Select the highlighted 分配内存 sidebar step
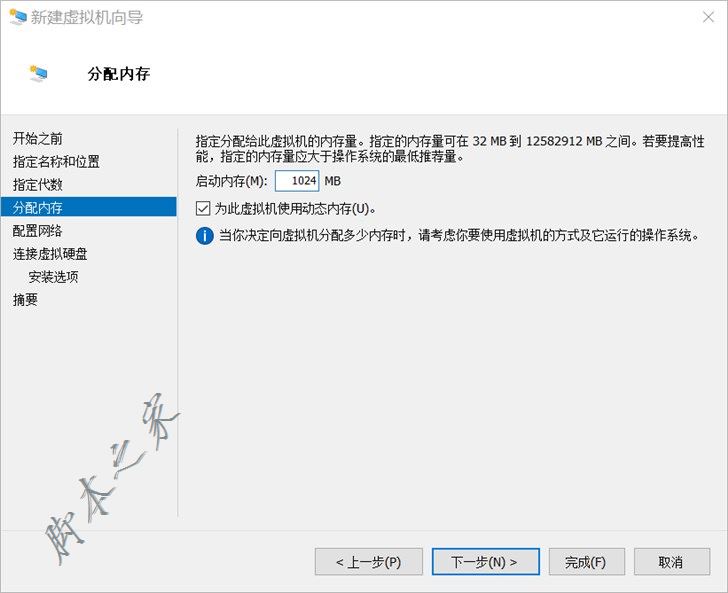728x593 pixels. click(x=38, y=207)
